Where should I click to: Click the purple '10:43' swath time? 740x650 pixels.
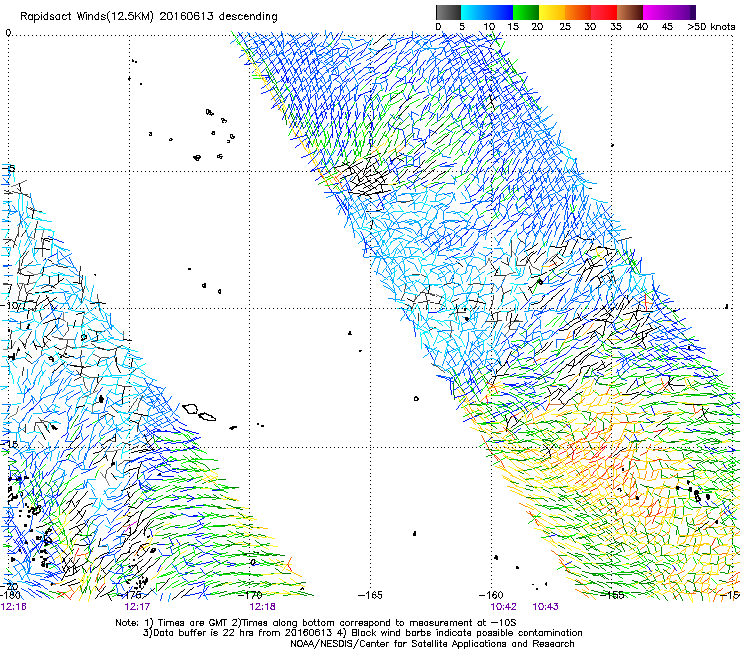546,607
